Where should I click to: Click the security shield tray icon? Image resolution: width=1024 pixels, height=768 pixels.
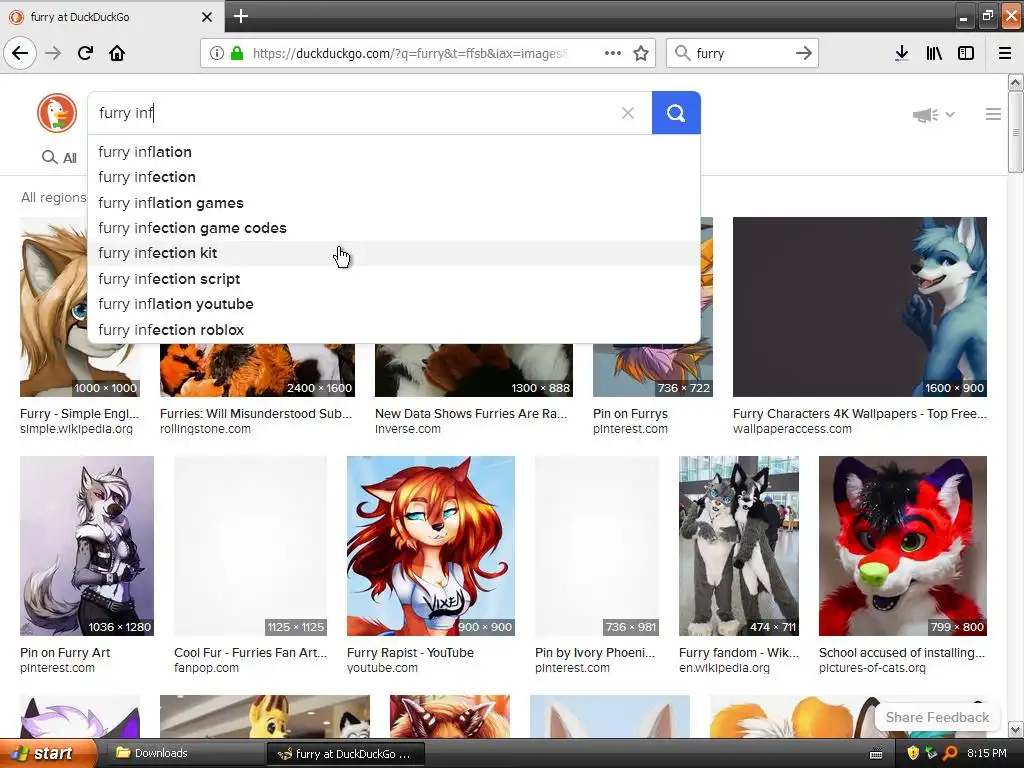(913, 753)
